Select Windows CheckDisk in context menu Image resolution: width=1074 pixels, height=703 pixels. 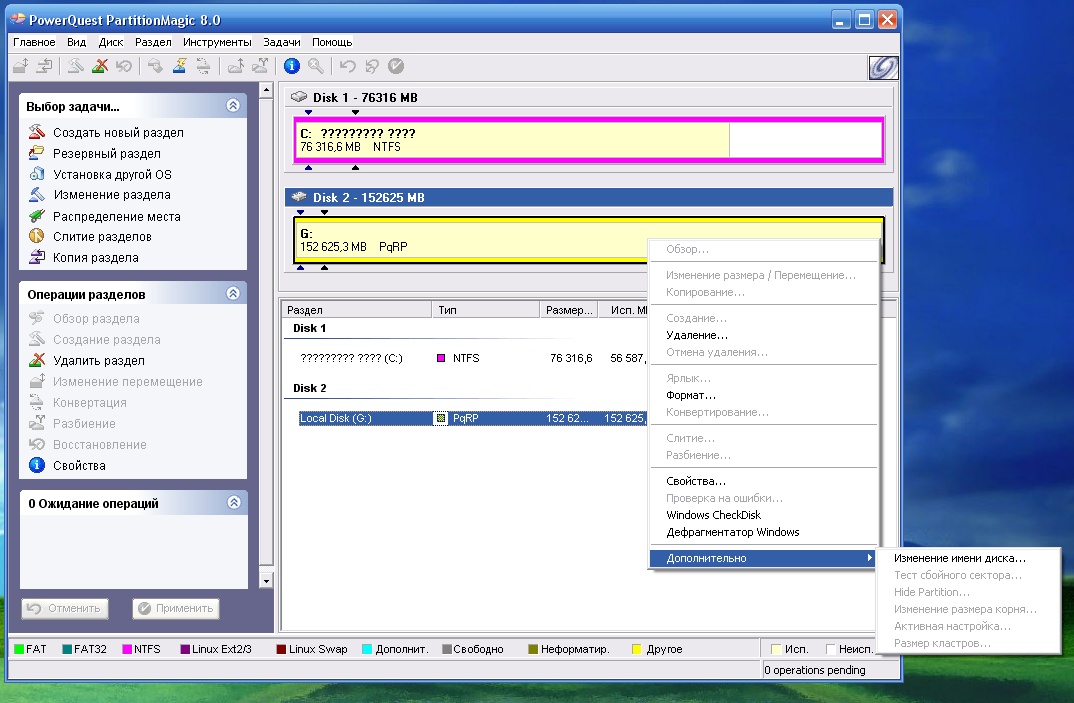(763, 515)
